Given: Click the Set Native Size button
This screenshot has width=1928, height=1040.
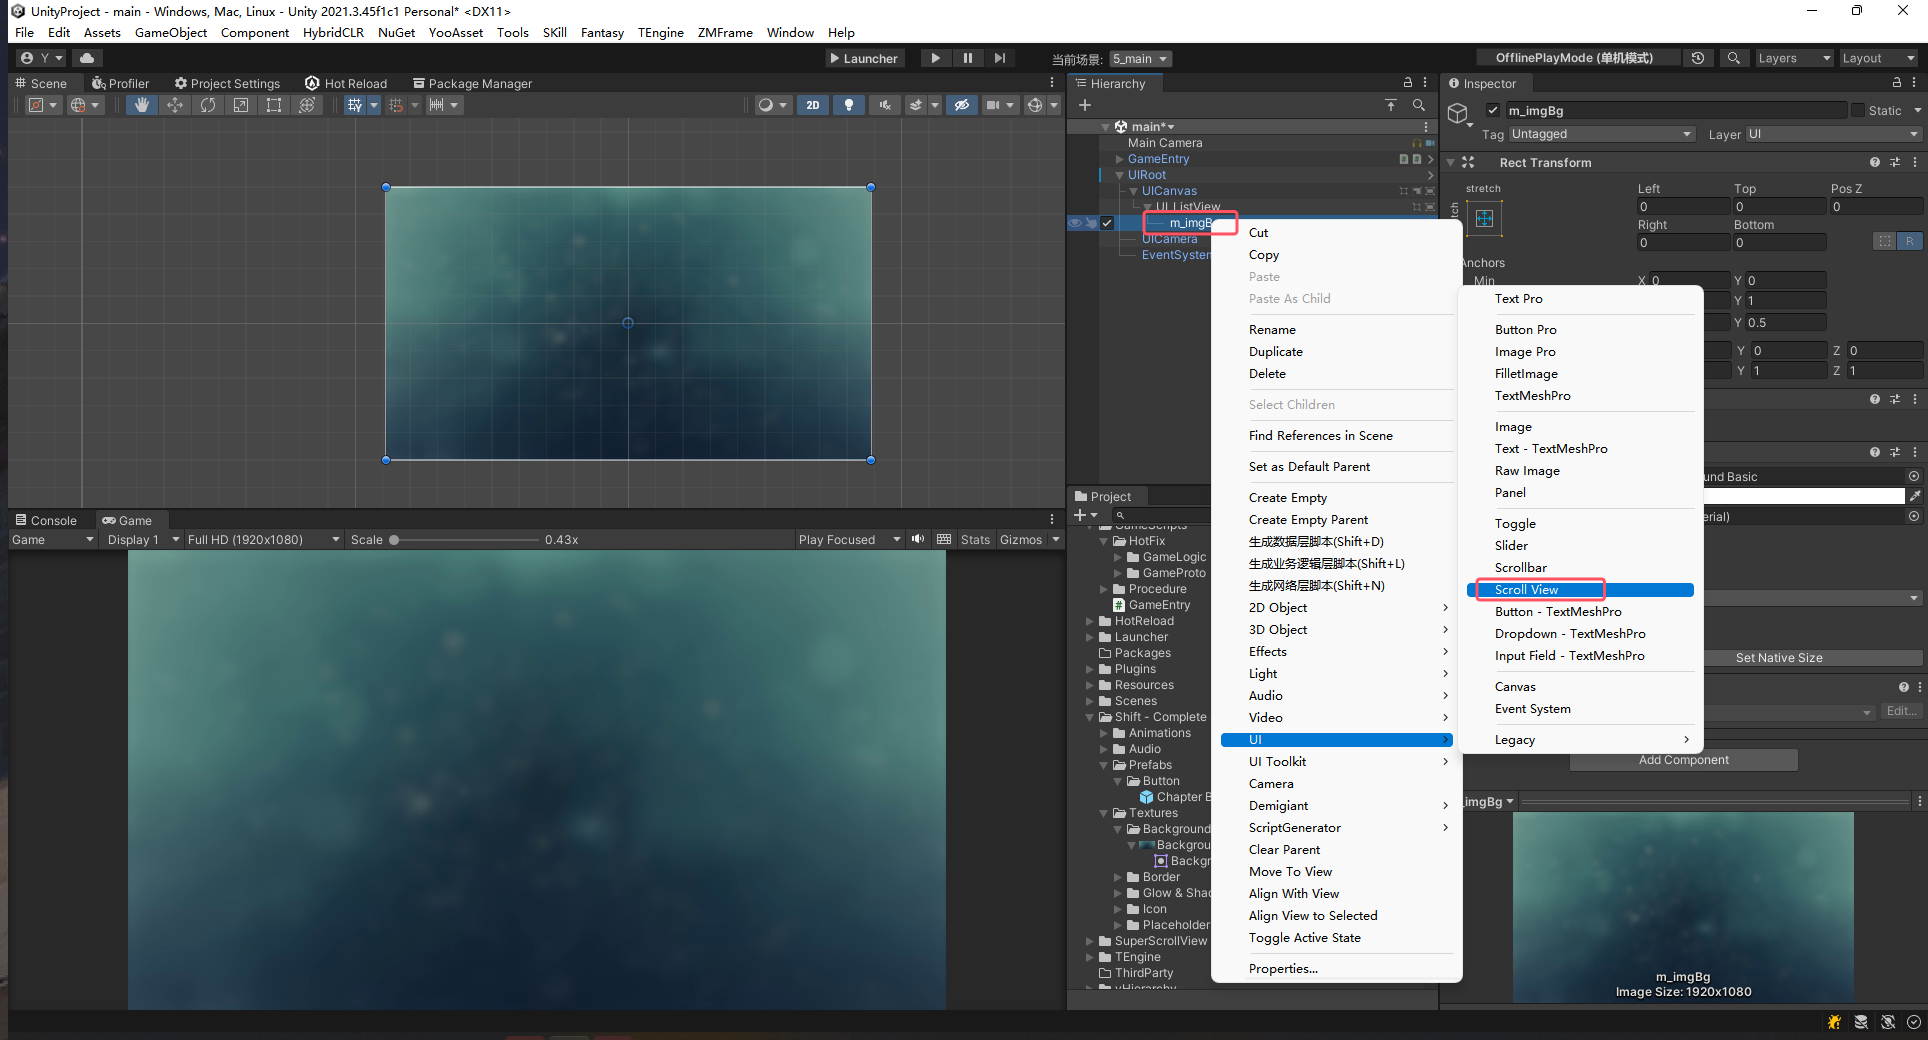Looking at the screenshot, I should [1780, 657].
